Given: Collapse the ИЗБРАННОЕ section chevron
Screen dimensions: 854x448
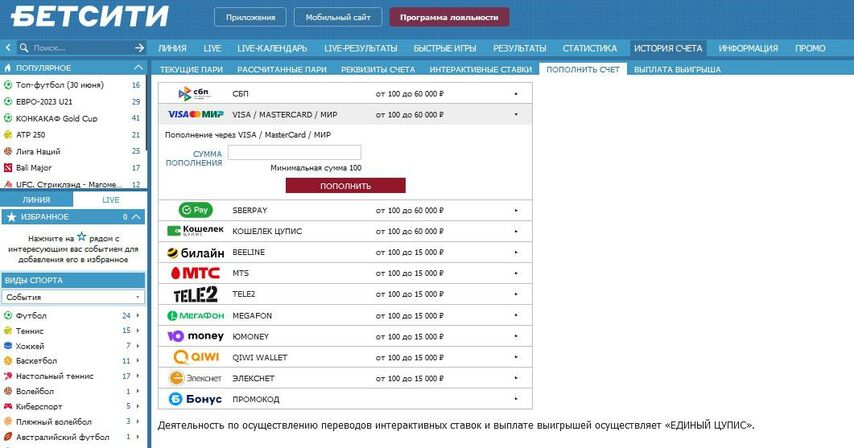Looking at the screenshot, I should (x=136, y=217).
